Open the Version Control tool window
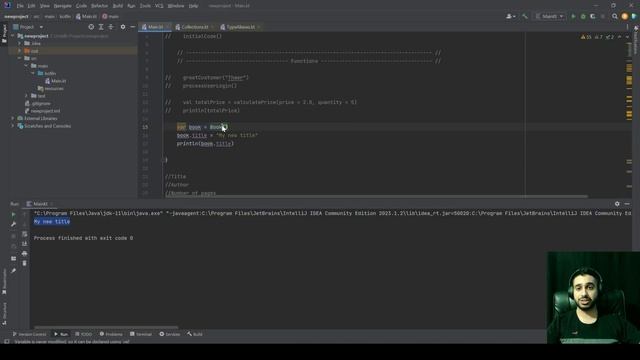The image size is (640, 360). [29, 334]
